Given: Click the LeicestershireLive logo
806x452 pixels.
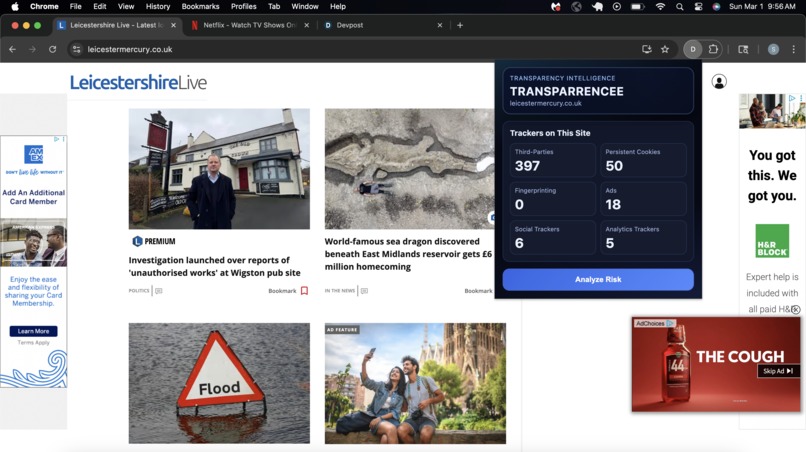Looking at the screenshot, I should click(138, 82).
